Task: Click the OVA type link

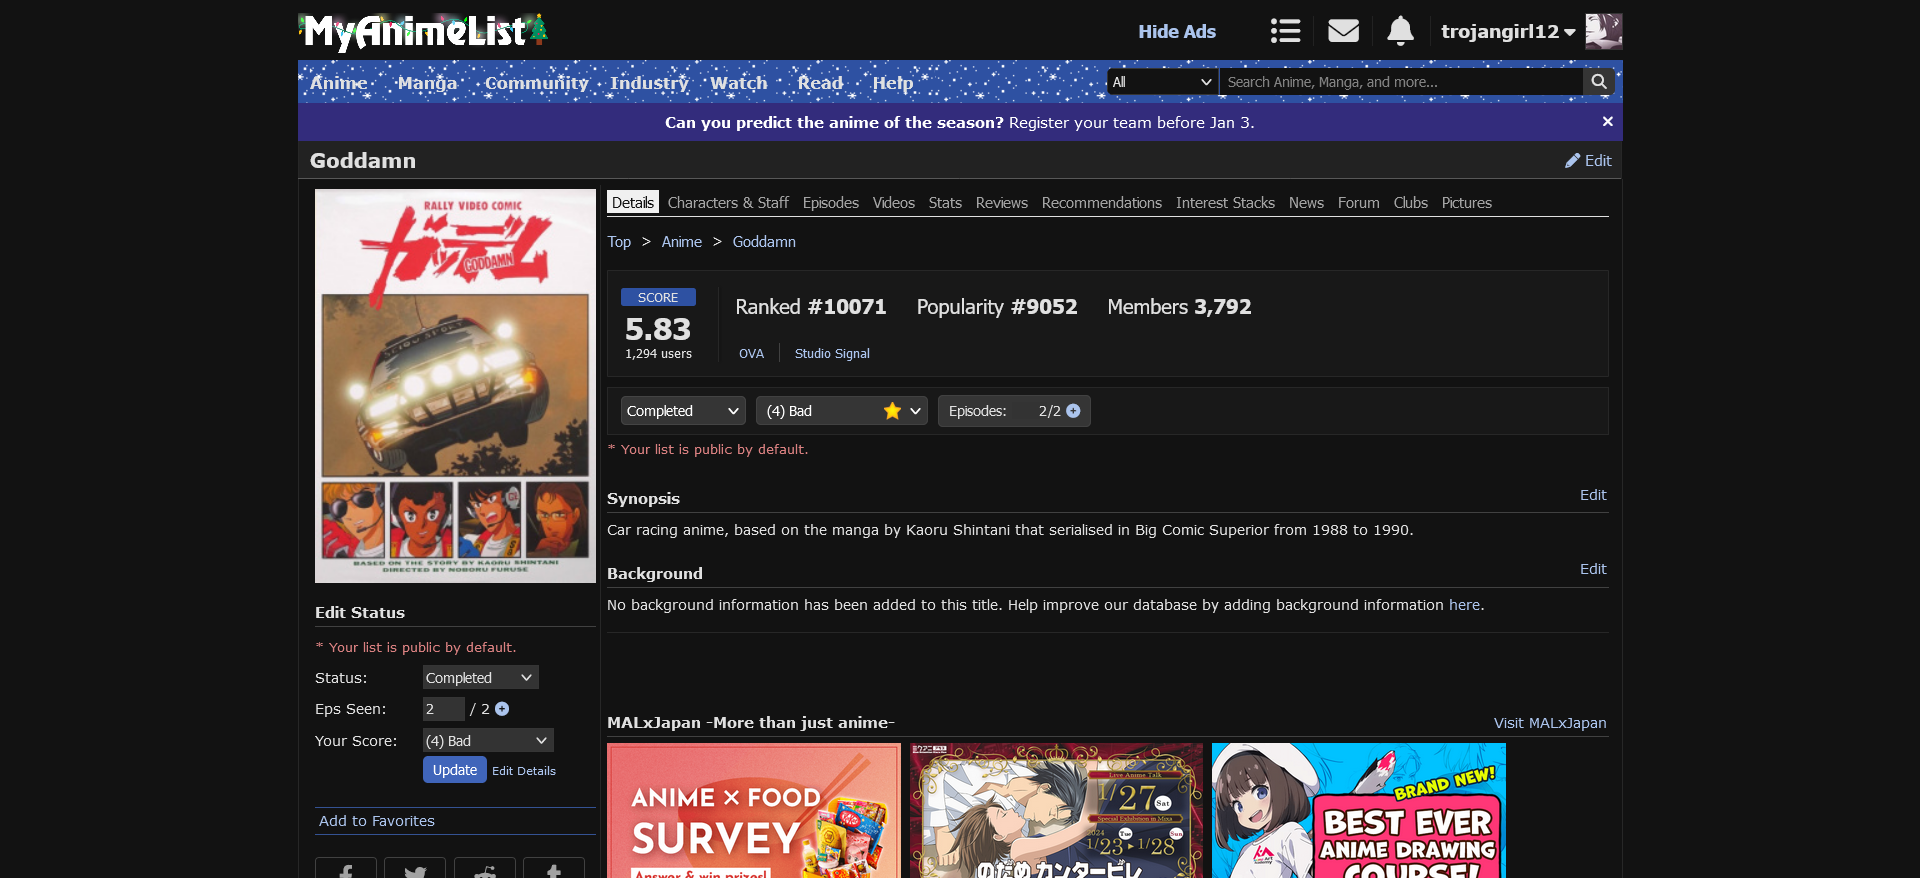Action: click(752, 354)
